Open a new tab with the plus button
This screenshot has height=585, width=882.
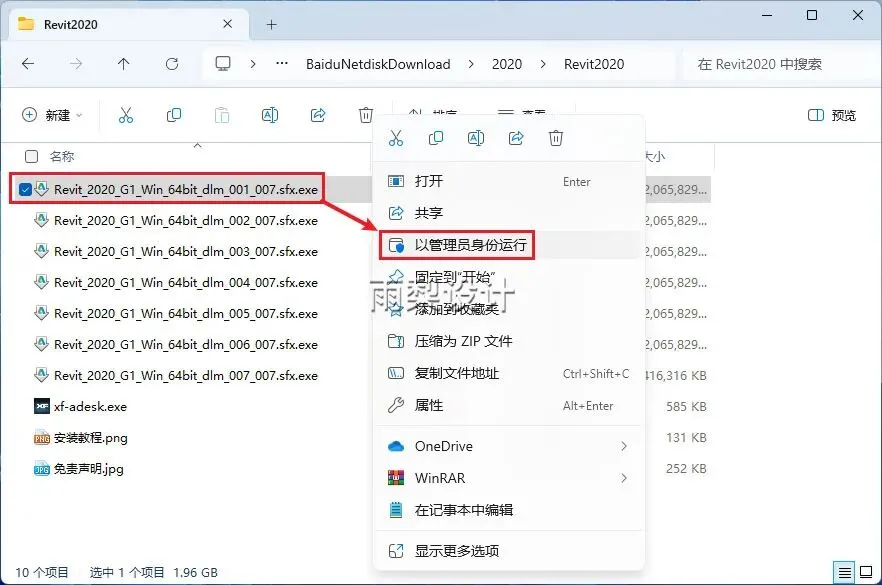click(x=272, y=25)
